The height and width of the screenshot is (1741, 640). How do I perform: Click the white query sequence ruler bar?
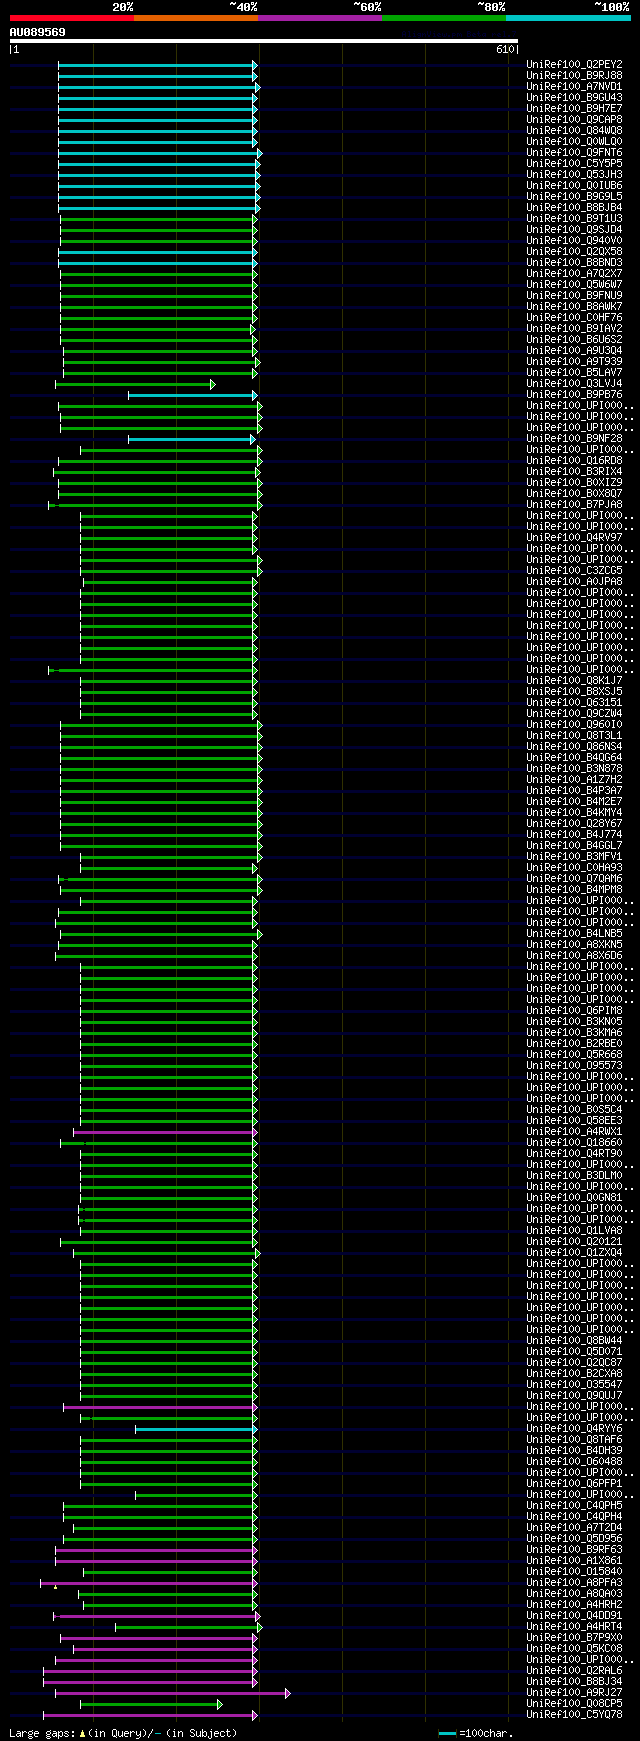(264, 41)
